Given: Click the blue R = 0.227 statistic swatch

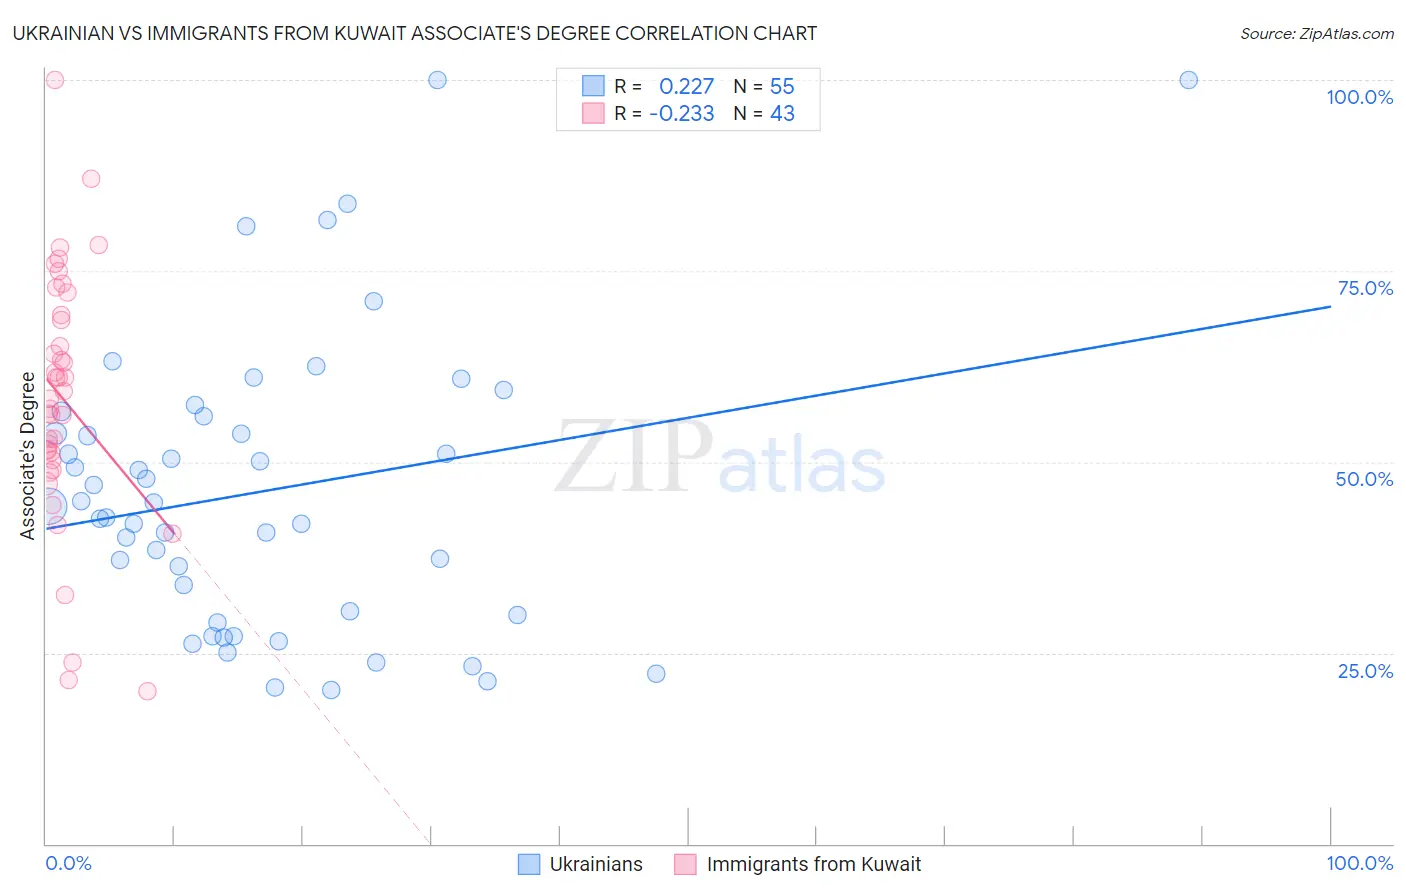Looking at the screenshot, I should point(594,86).
